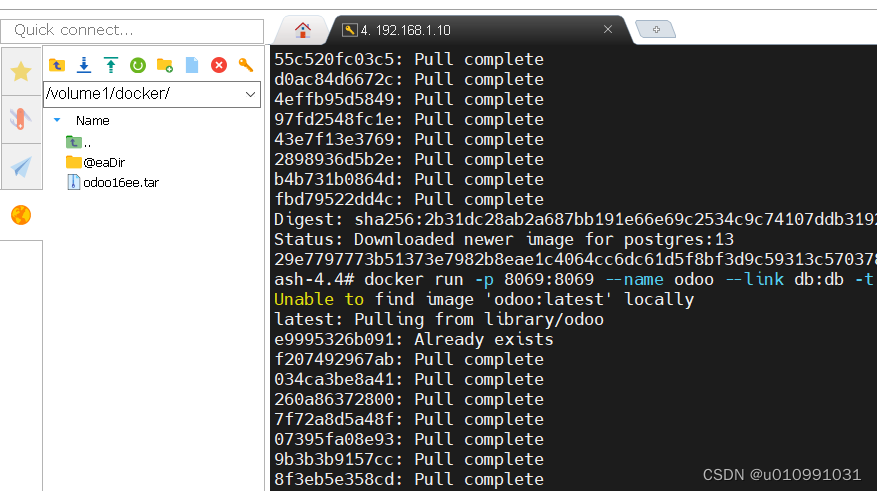The image size is (877, 491).
Task: Click the red delete icon
Action: 219,65
